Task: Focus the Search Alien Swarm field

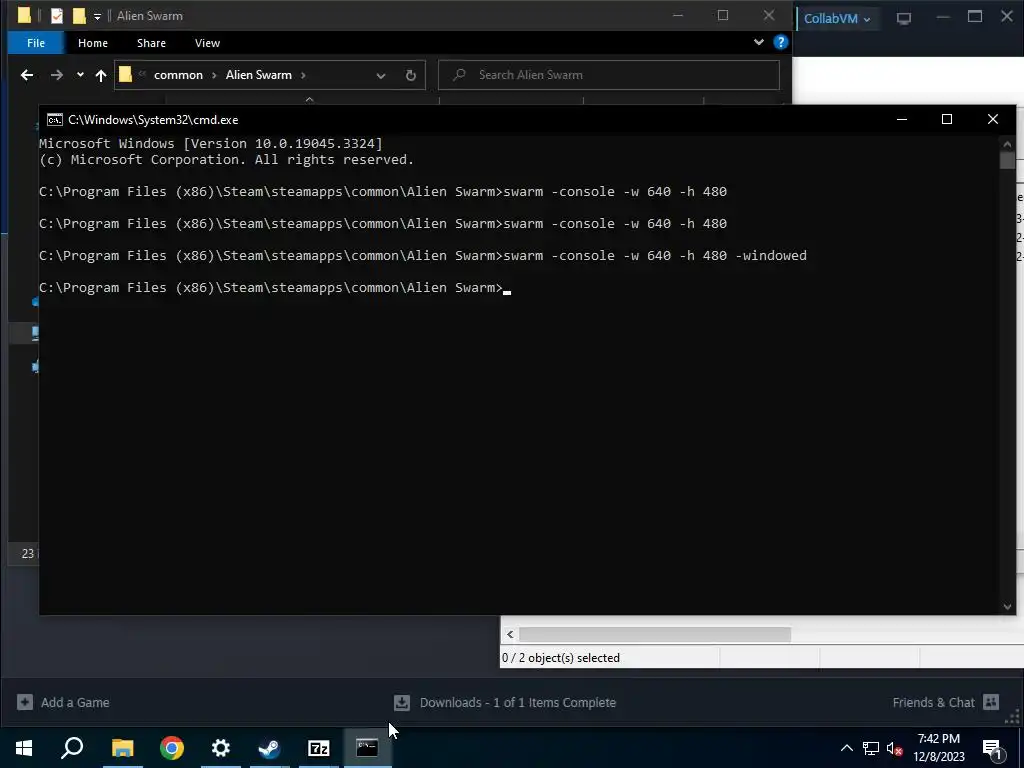Action: click(609, 75)
